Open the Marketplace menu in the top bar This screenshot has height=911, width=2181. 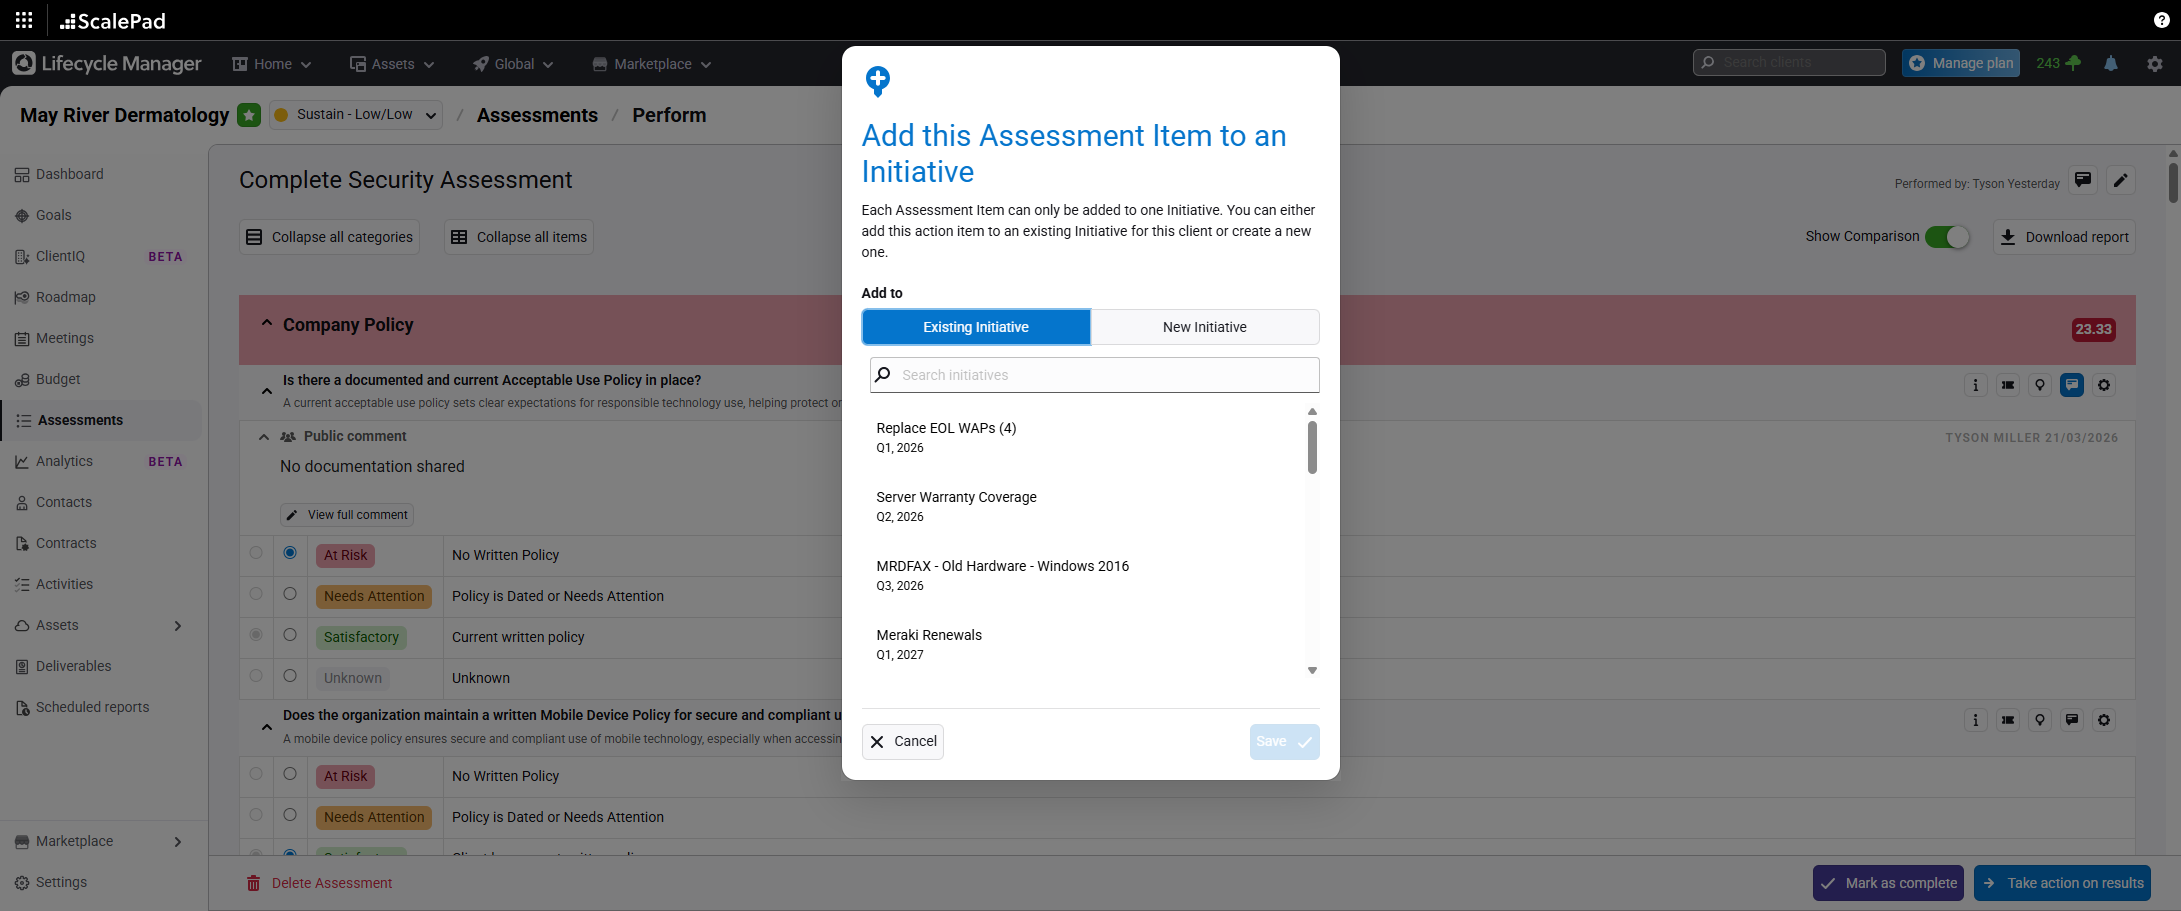pyautogui.click(x=650, y=63)
